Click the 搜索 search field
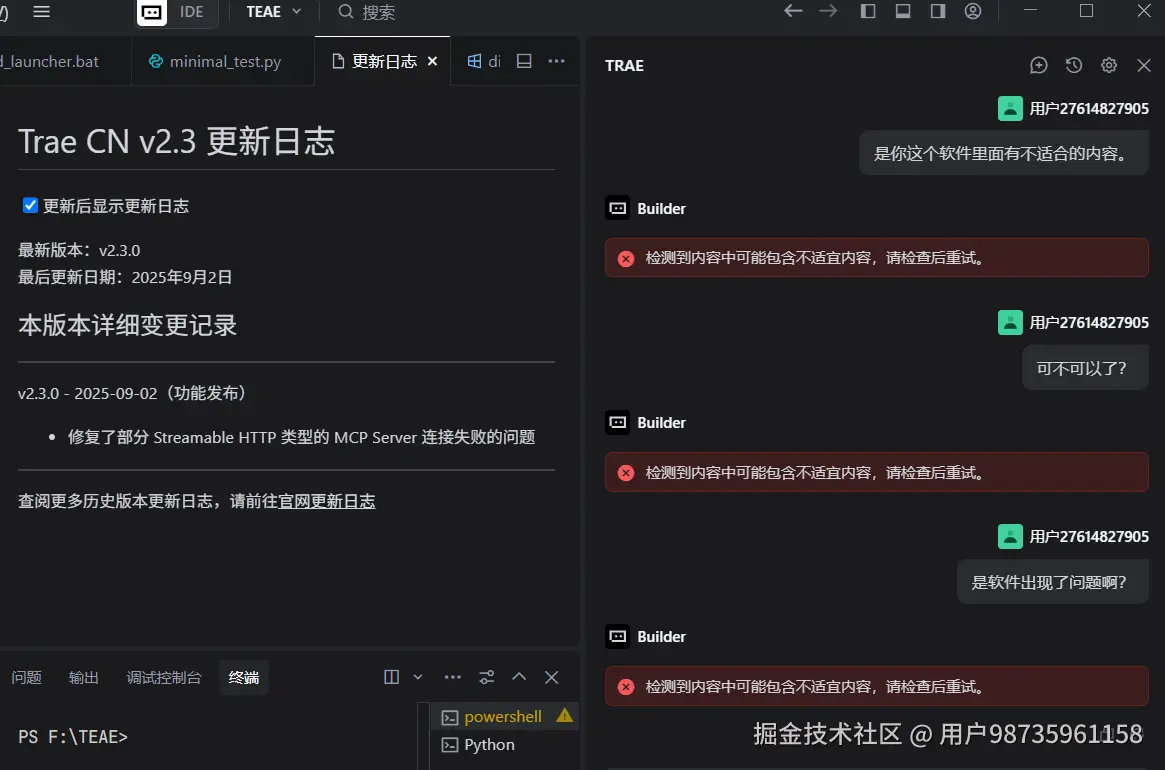Image resolution: width=1165 pixels, height=770 pixels. point(370,13)
